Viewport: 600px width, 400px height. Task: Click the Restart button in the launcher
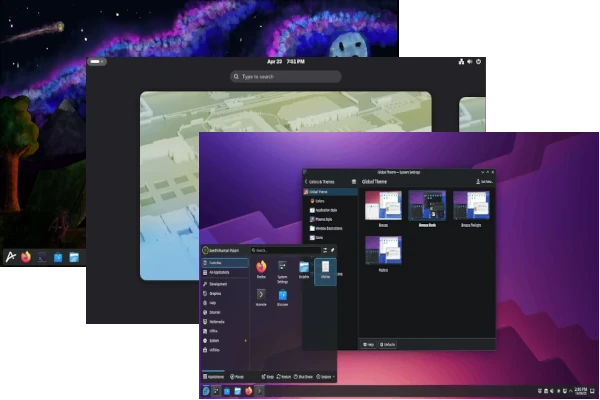tap(284, 377)
